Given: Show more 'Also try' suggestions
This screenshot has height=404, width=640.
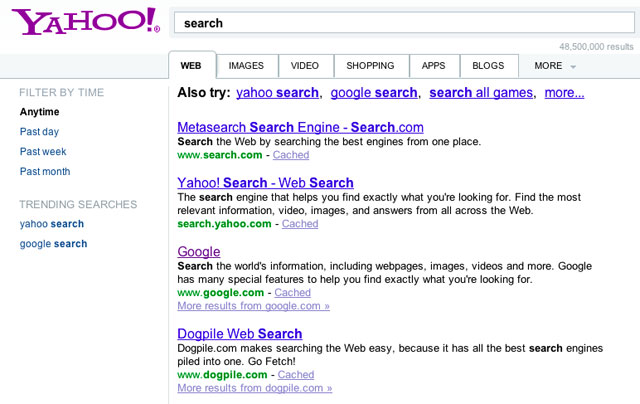Looking at the screenshot, I should (564, 93).
